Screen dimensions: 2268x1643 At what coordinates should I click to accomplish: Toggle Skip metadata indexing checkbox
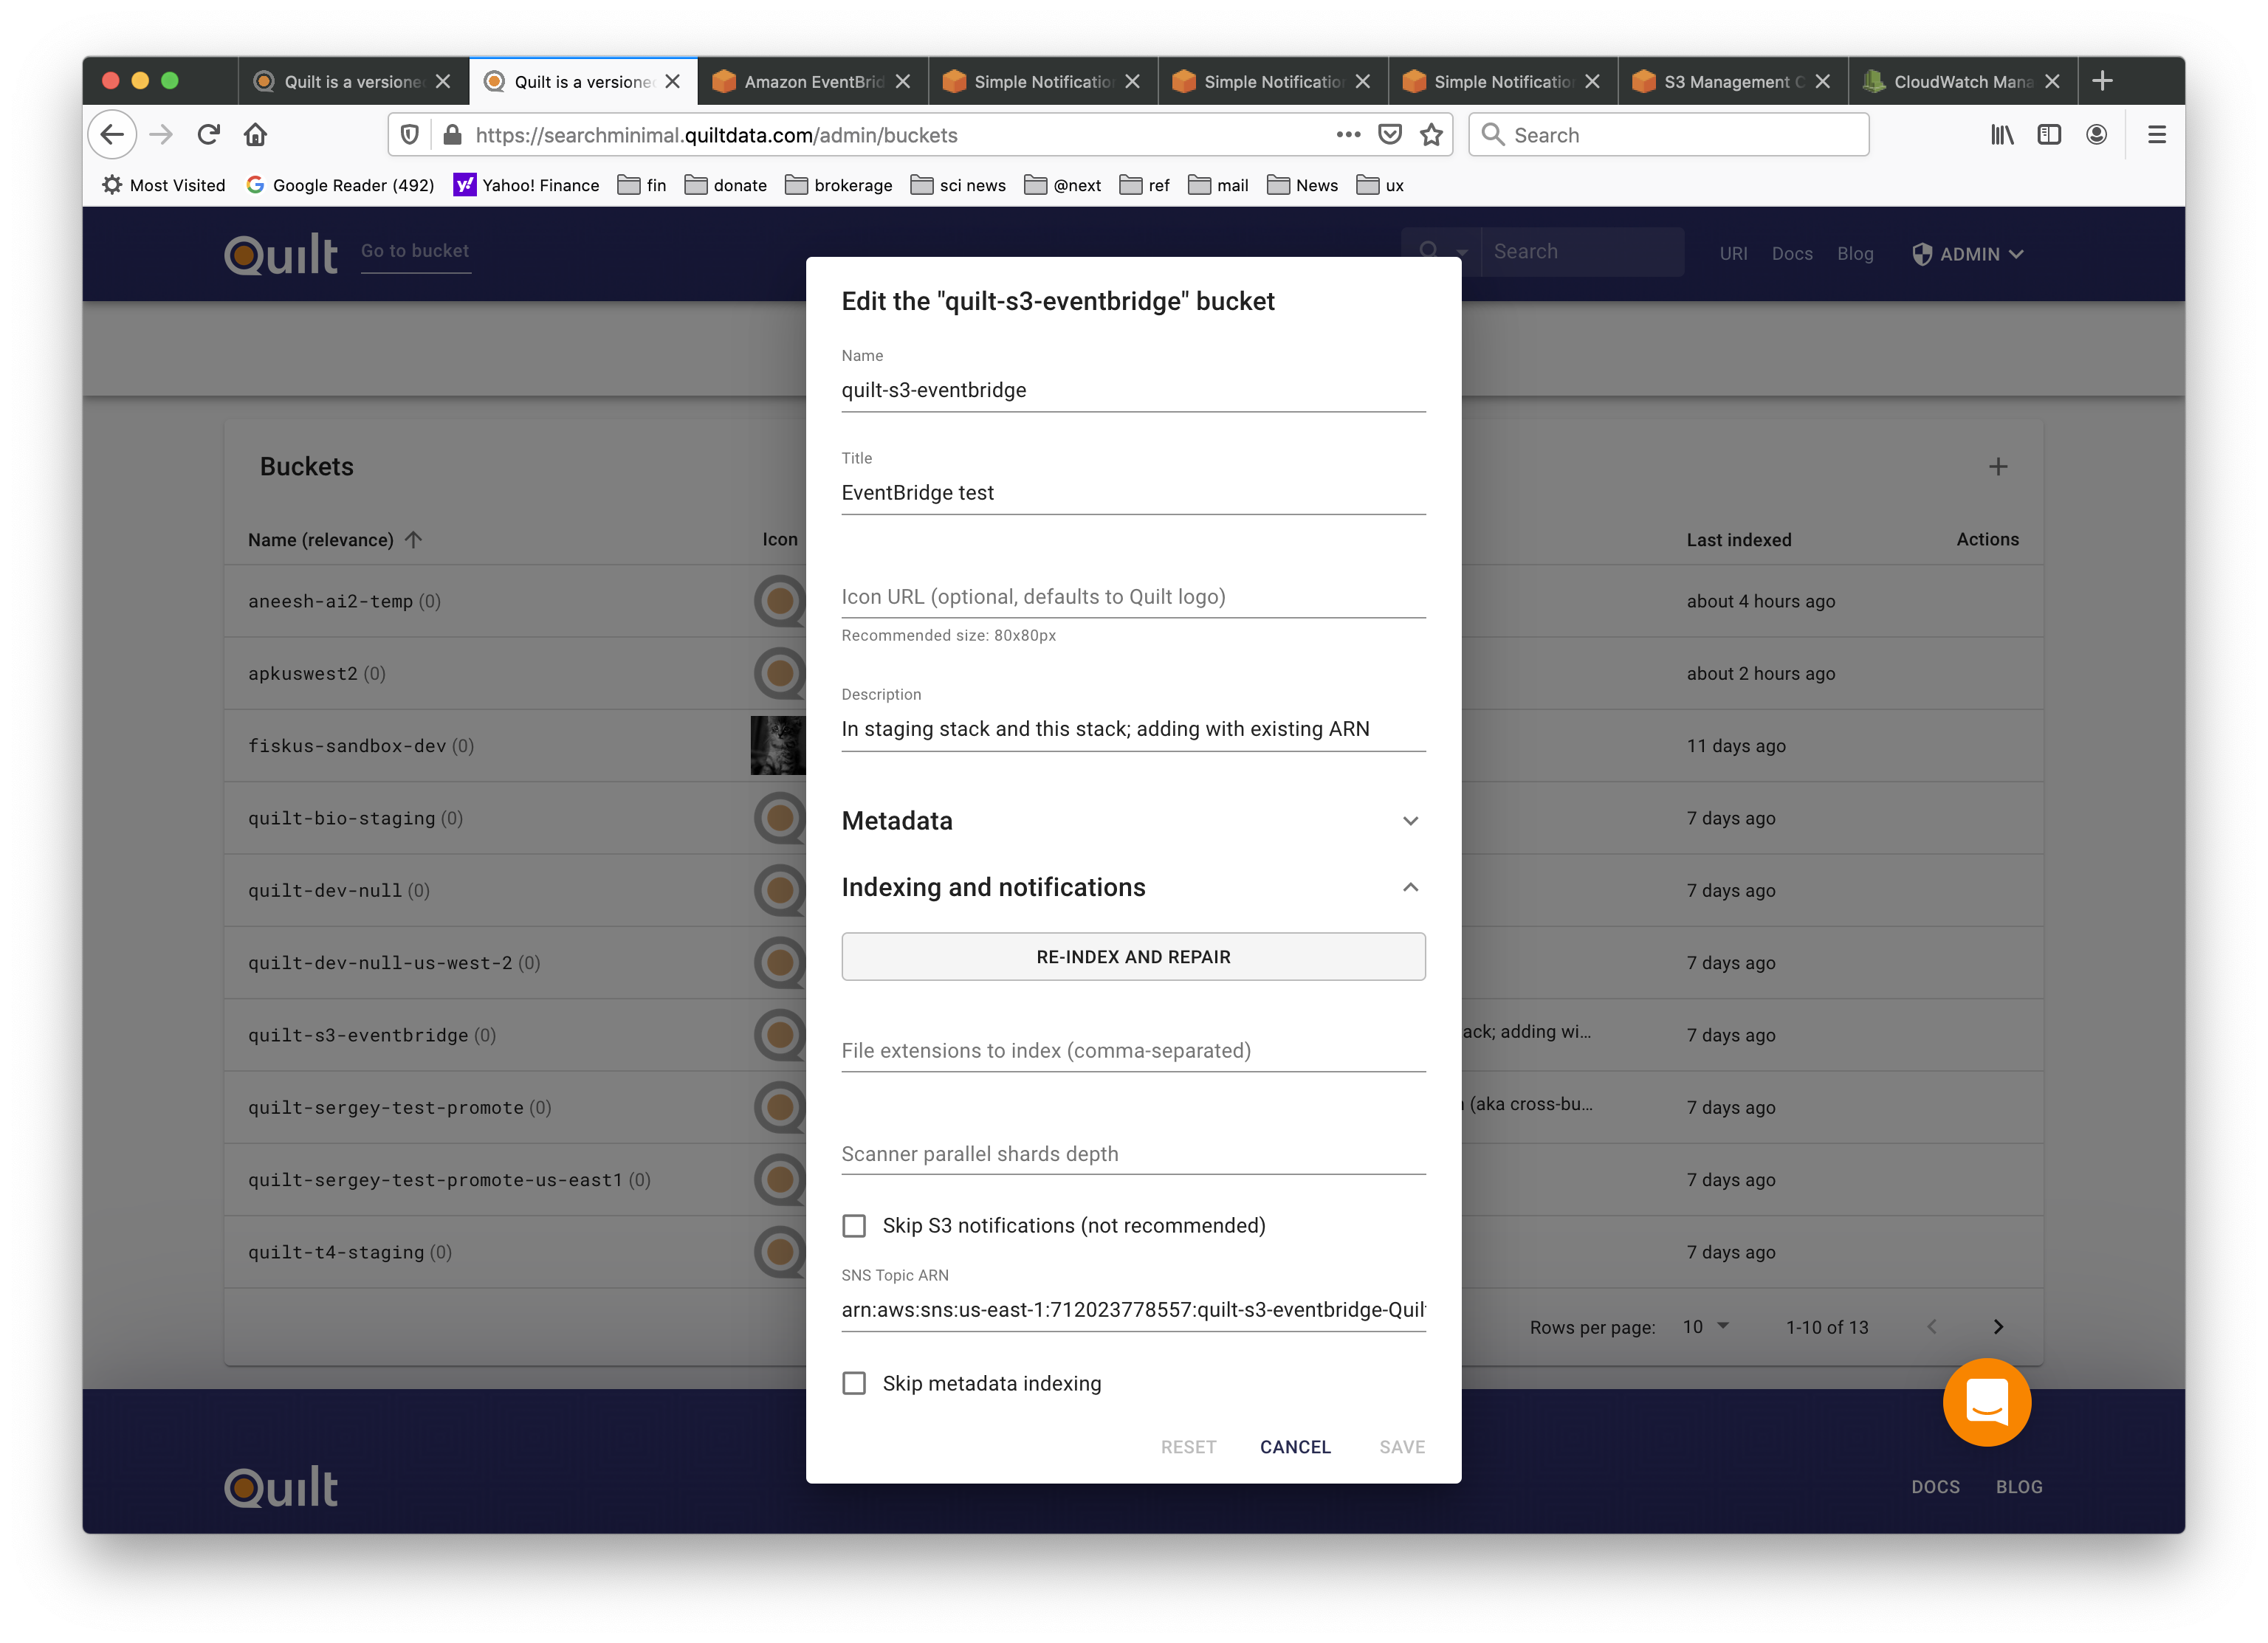click(x=854, y=1384)
